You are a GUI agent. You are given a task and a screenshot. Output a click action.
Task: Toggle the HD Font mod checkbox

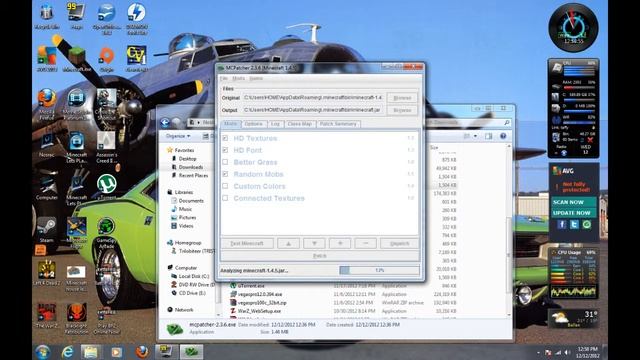point(225,150)
